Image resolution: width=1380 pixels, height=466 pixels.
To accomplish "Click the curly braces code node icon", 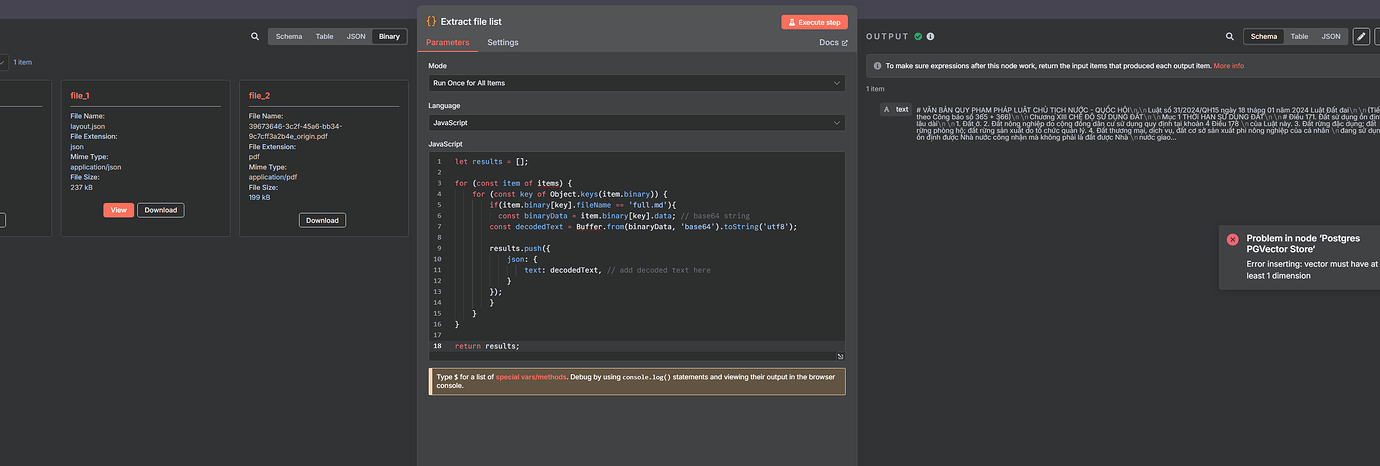I will coord(431,21).
